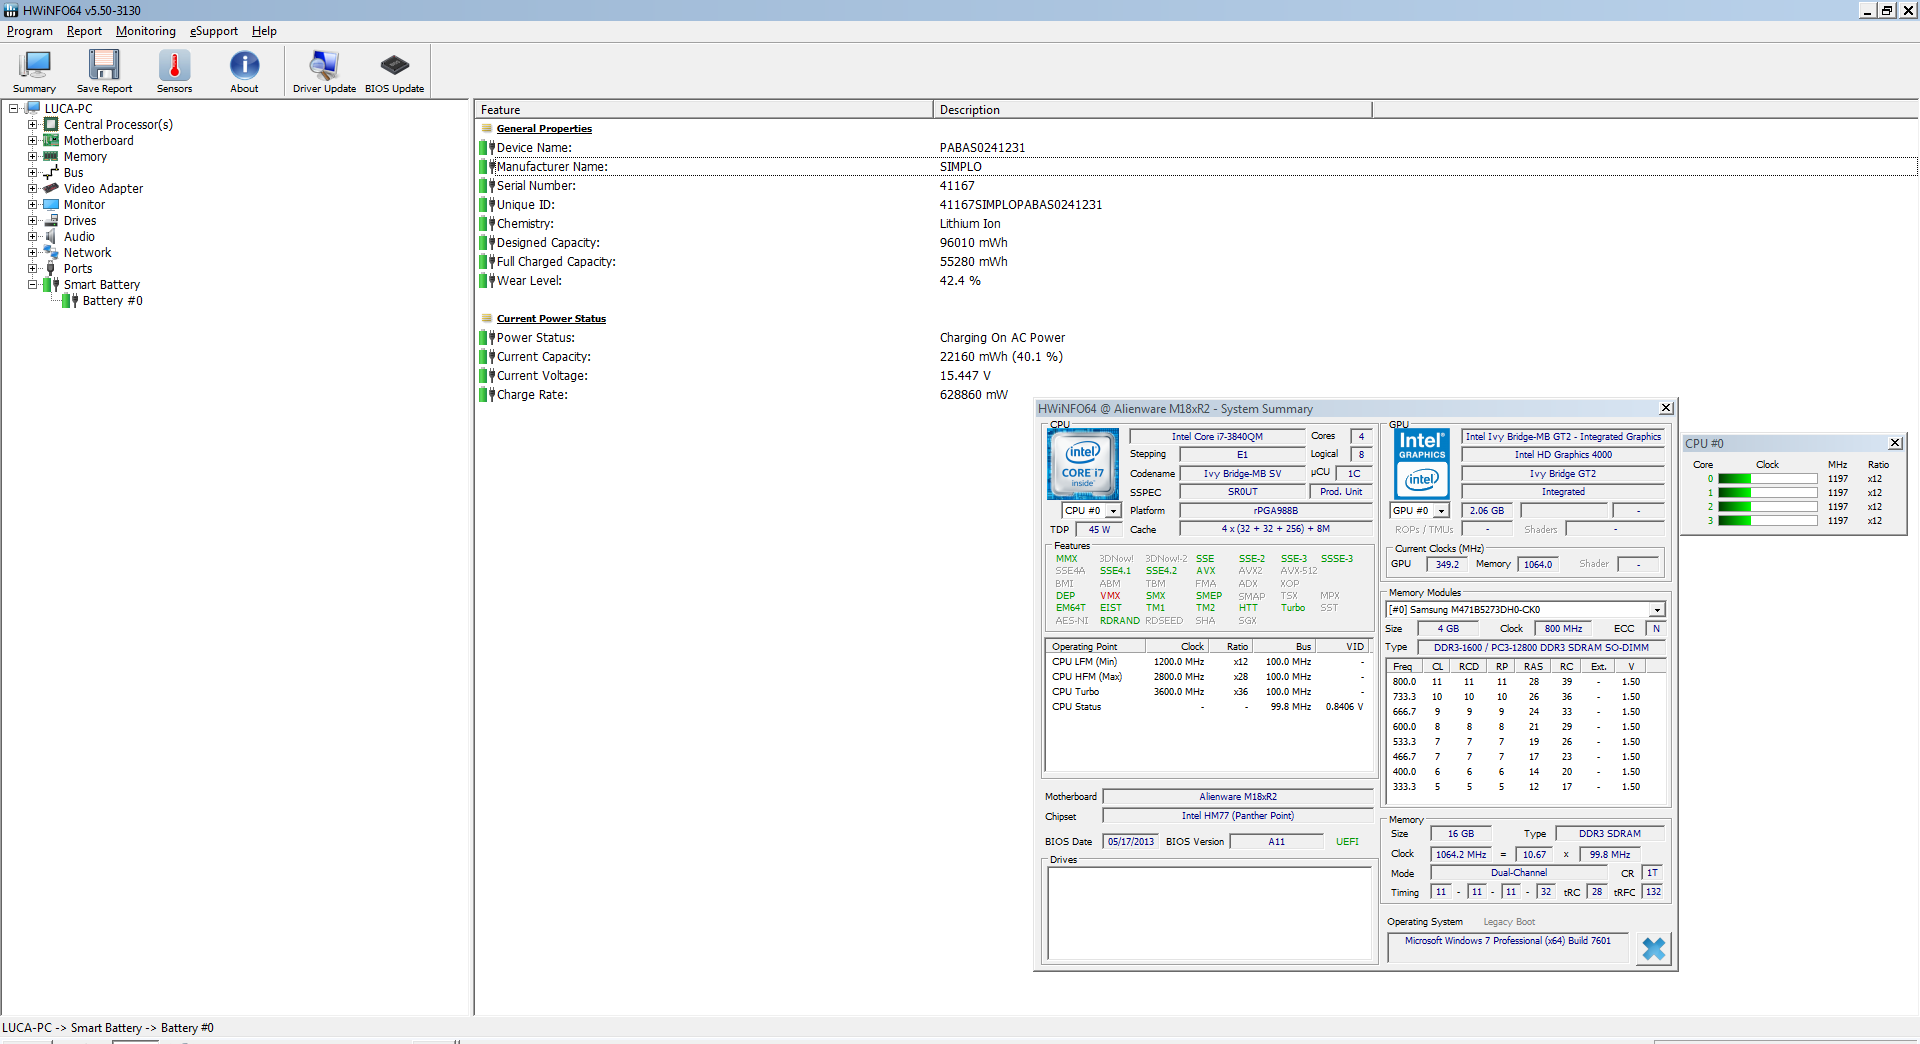Expand Motherboard node
Viewport: 1920px width, 1044px height.
coord(32,141)
